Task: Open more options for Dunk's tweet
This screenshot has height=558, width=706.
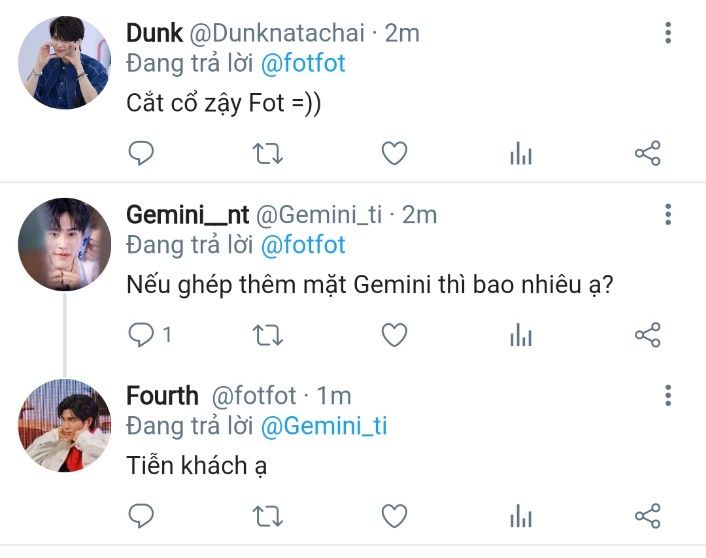Action: (x=668, y=32)
